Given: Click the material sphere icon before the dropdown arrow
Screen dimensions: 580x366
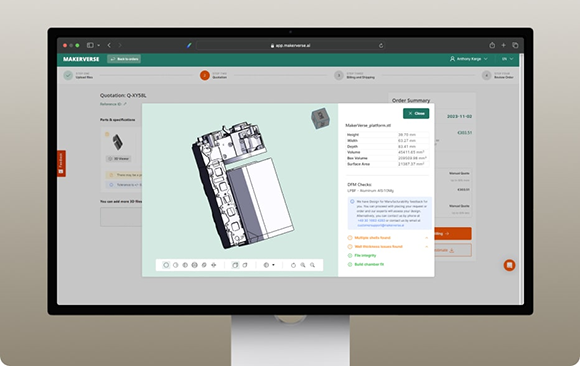Looking at the screenshot, I should tap(266, 265).
